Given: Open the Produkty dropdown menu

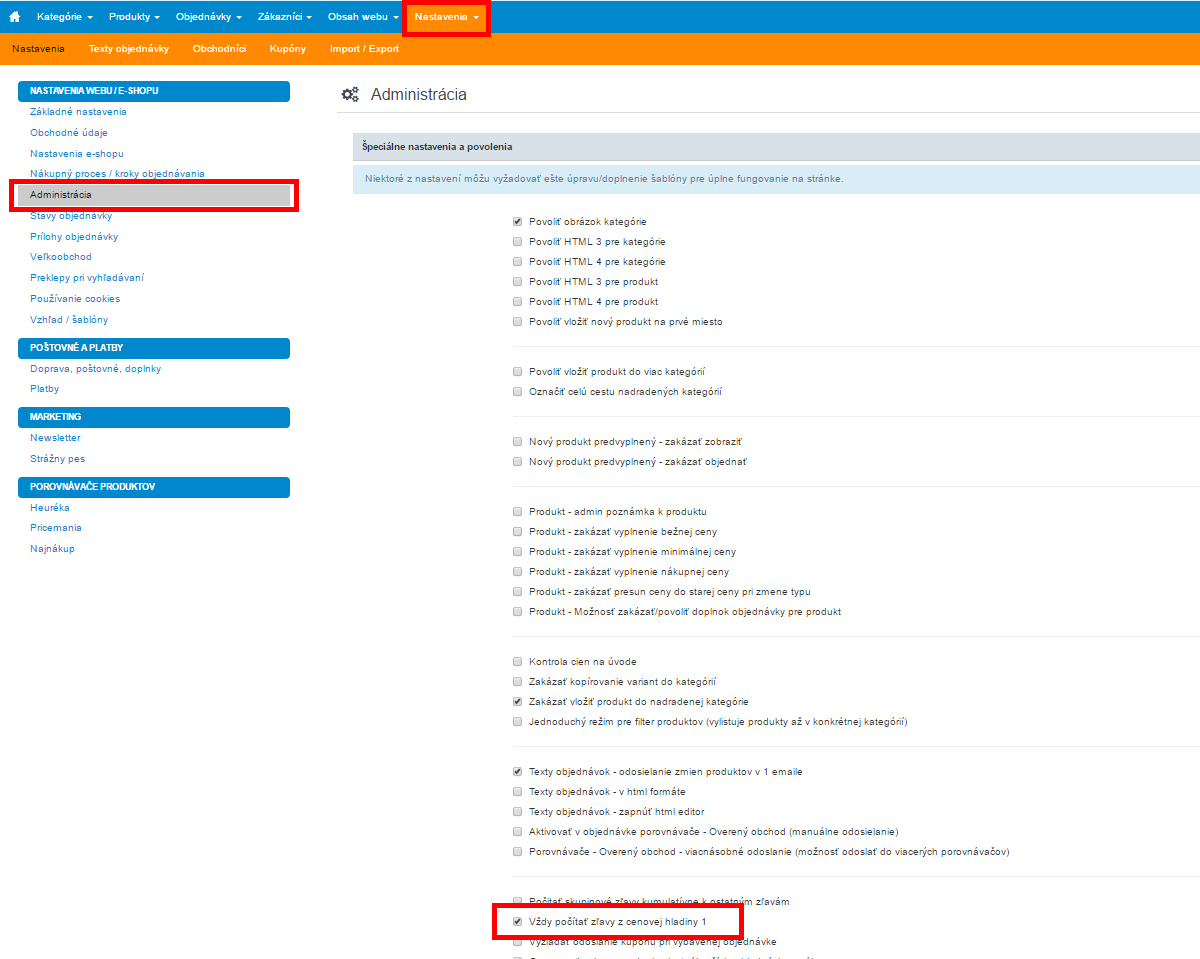Looking at the screenshot, I should click(x=134, y=17).
